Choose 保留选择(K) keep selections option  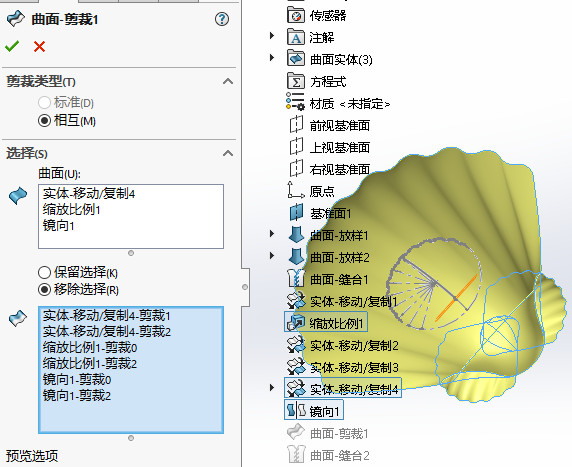click(44, 272)
